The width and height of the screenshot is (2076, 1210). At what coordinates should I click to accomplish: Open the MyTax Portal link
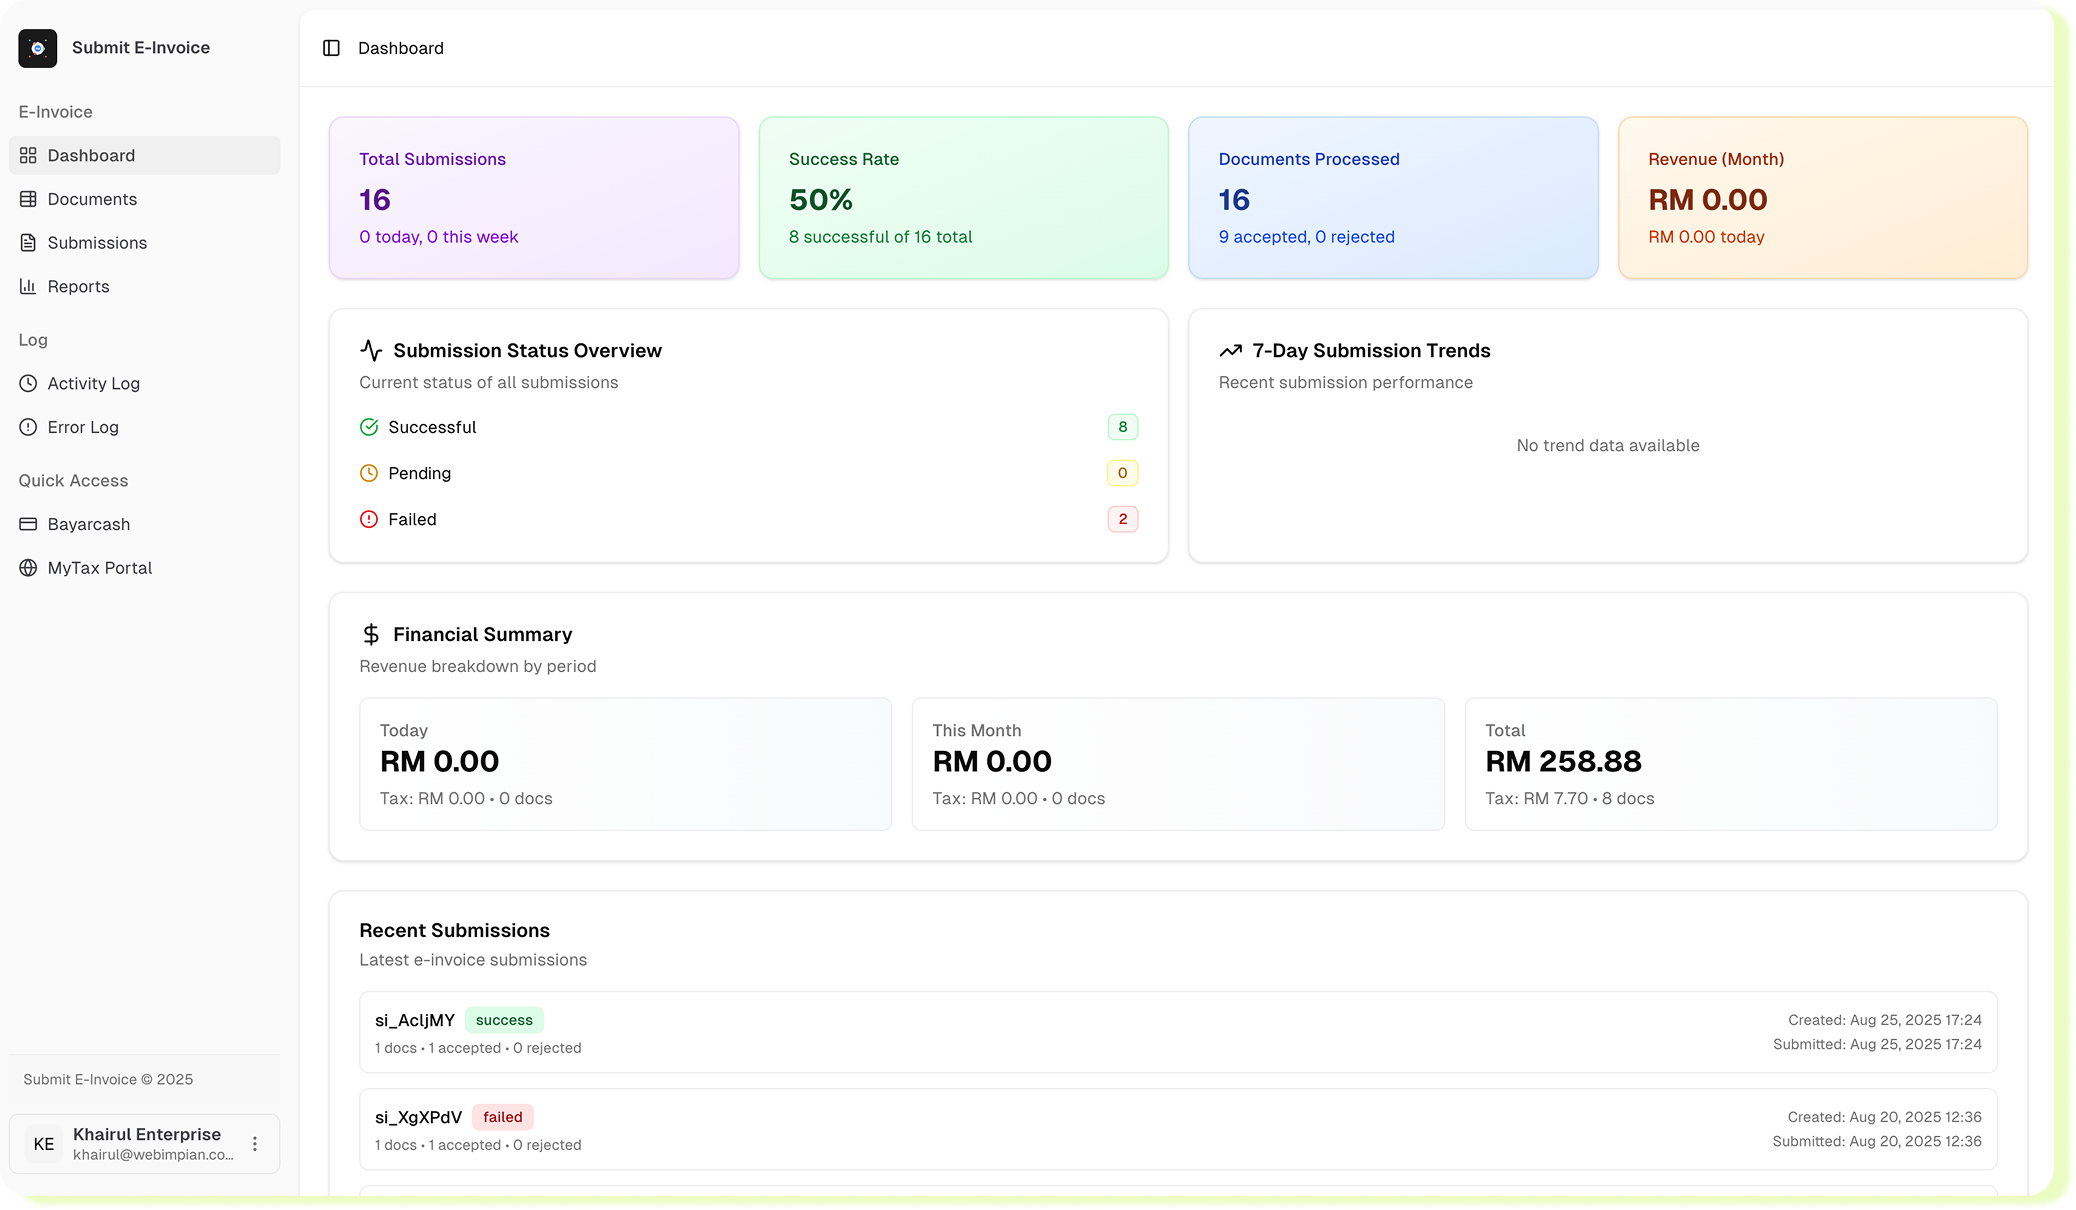[100, 568]
